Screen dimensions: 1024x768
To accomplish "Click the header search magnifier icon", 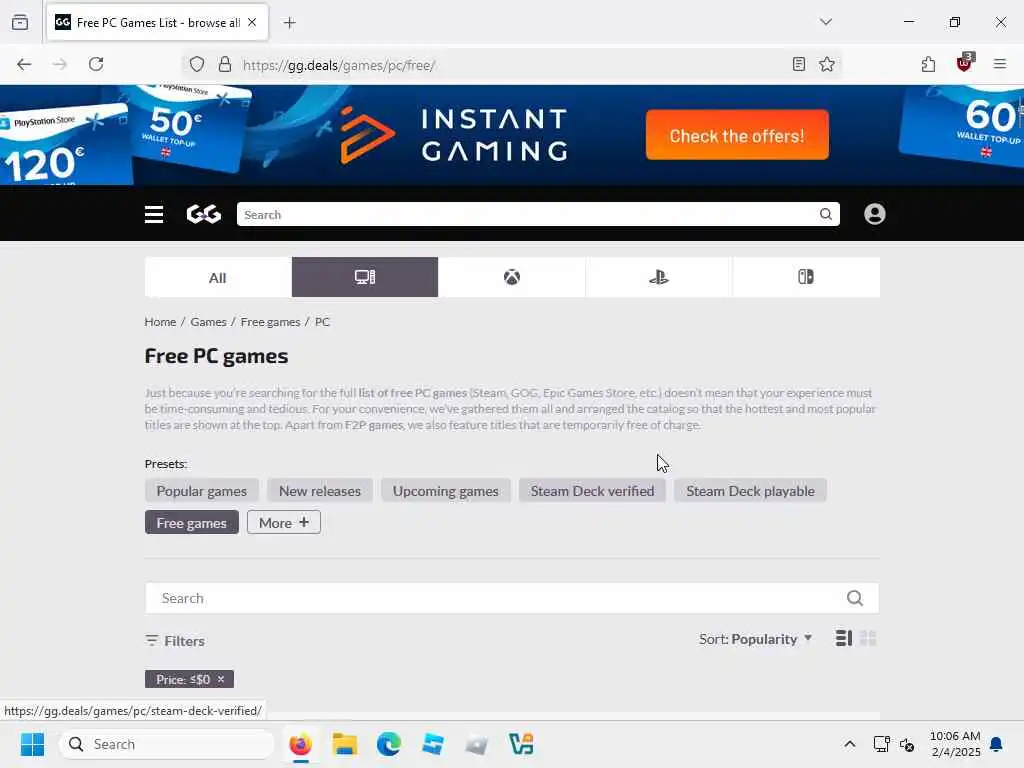I will (x=825, y=214).
